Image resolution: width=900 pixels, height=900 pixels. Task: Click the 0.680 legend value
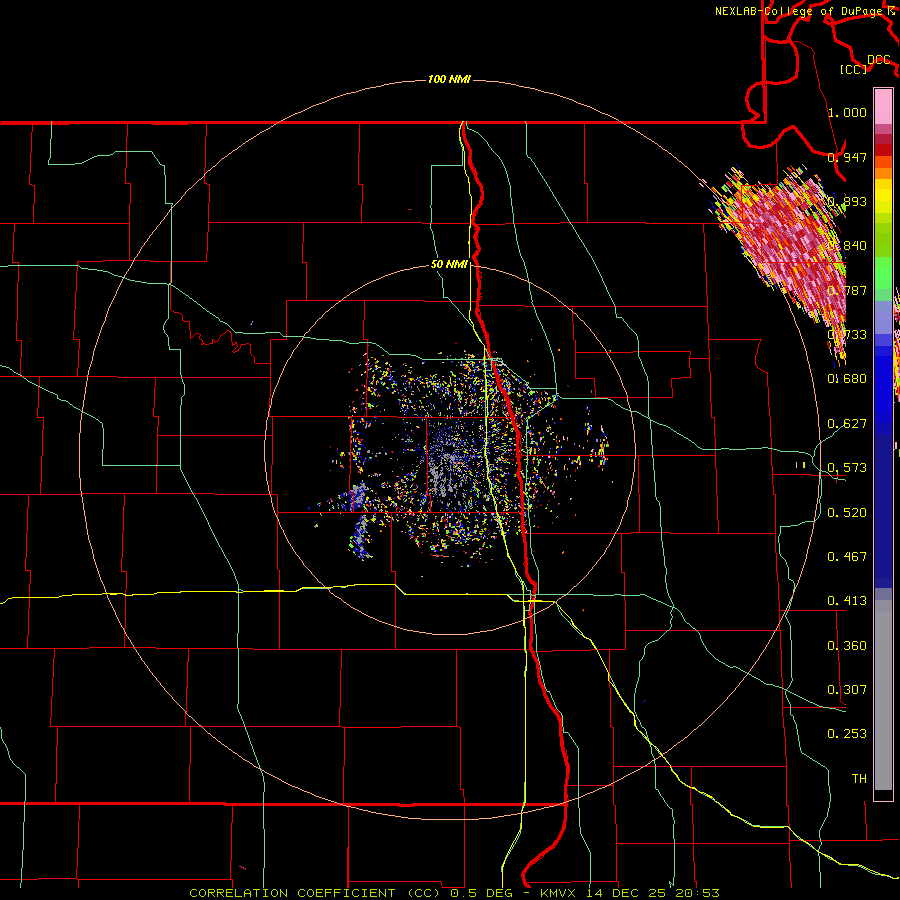847,379
